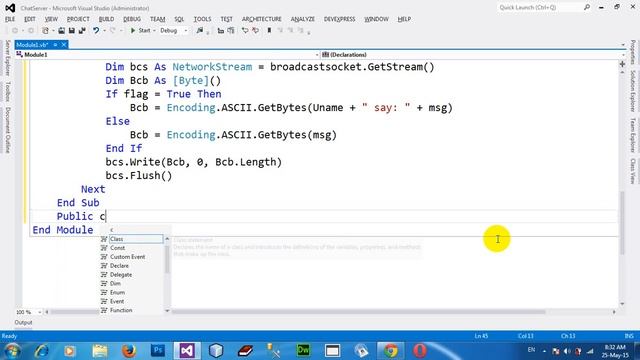Click the Windows Start orb
640x360 pixels.
coord(12,350)
